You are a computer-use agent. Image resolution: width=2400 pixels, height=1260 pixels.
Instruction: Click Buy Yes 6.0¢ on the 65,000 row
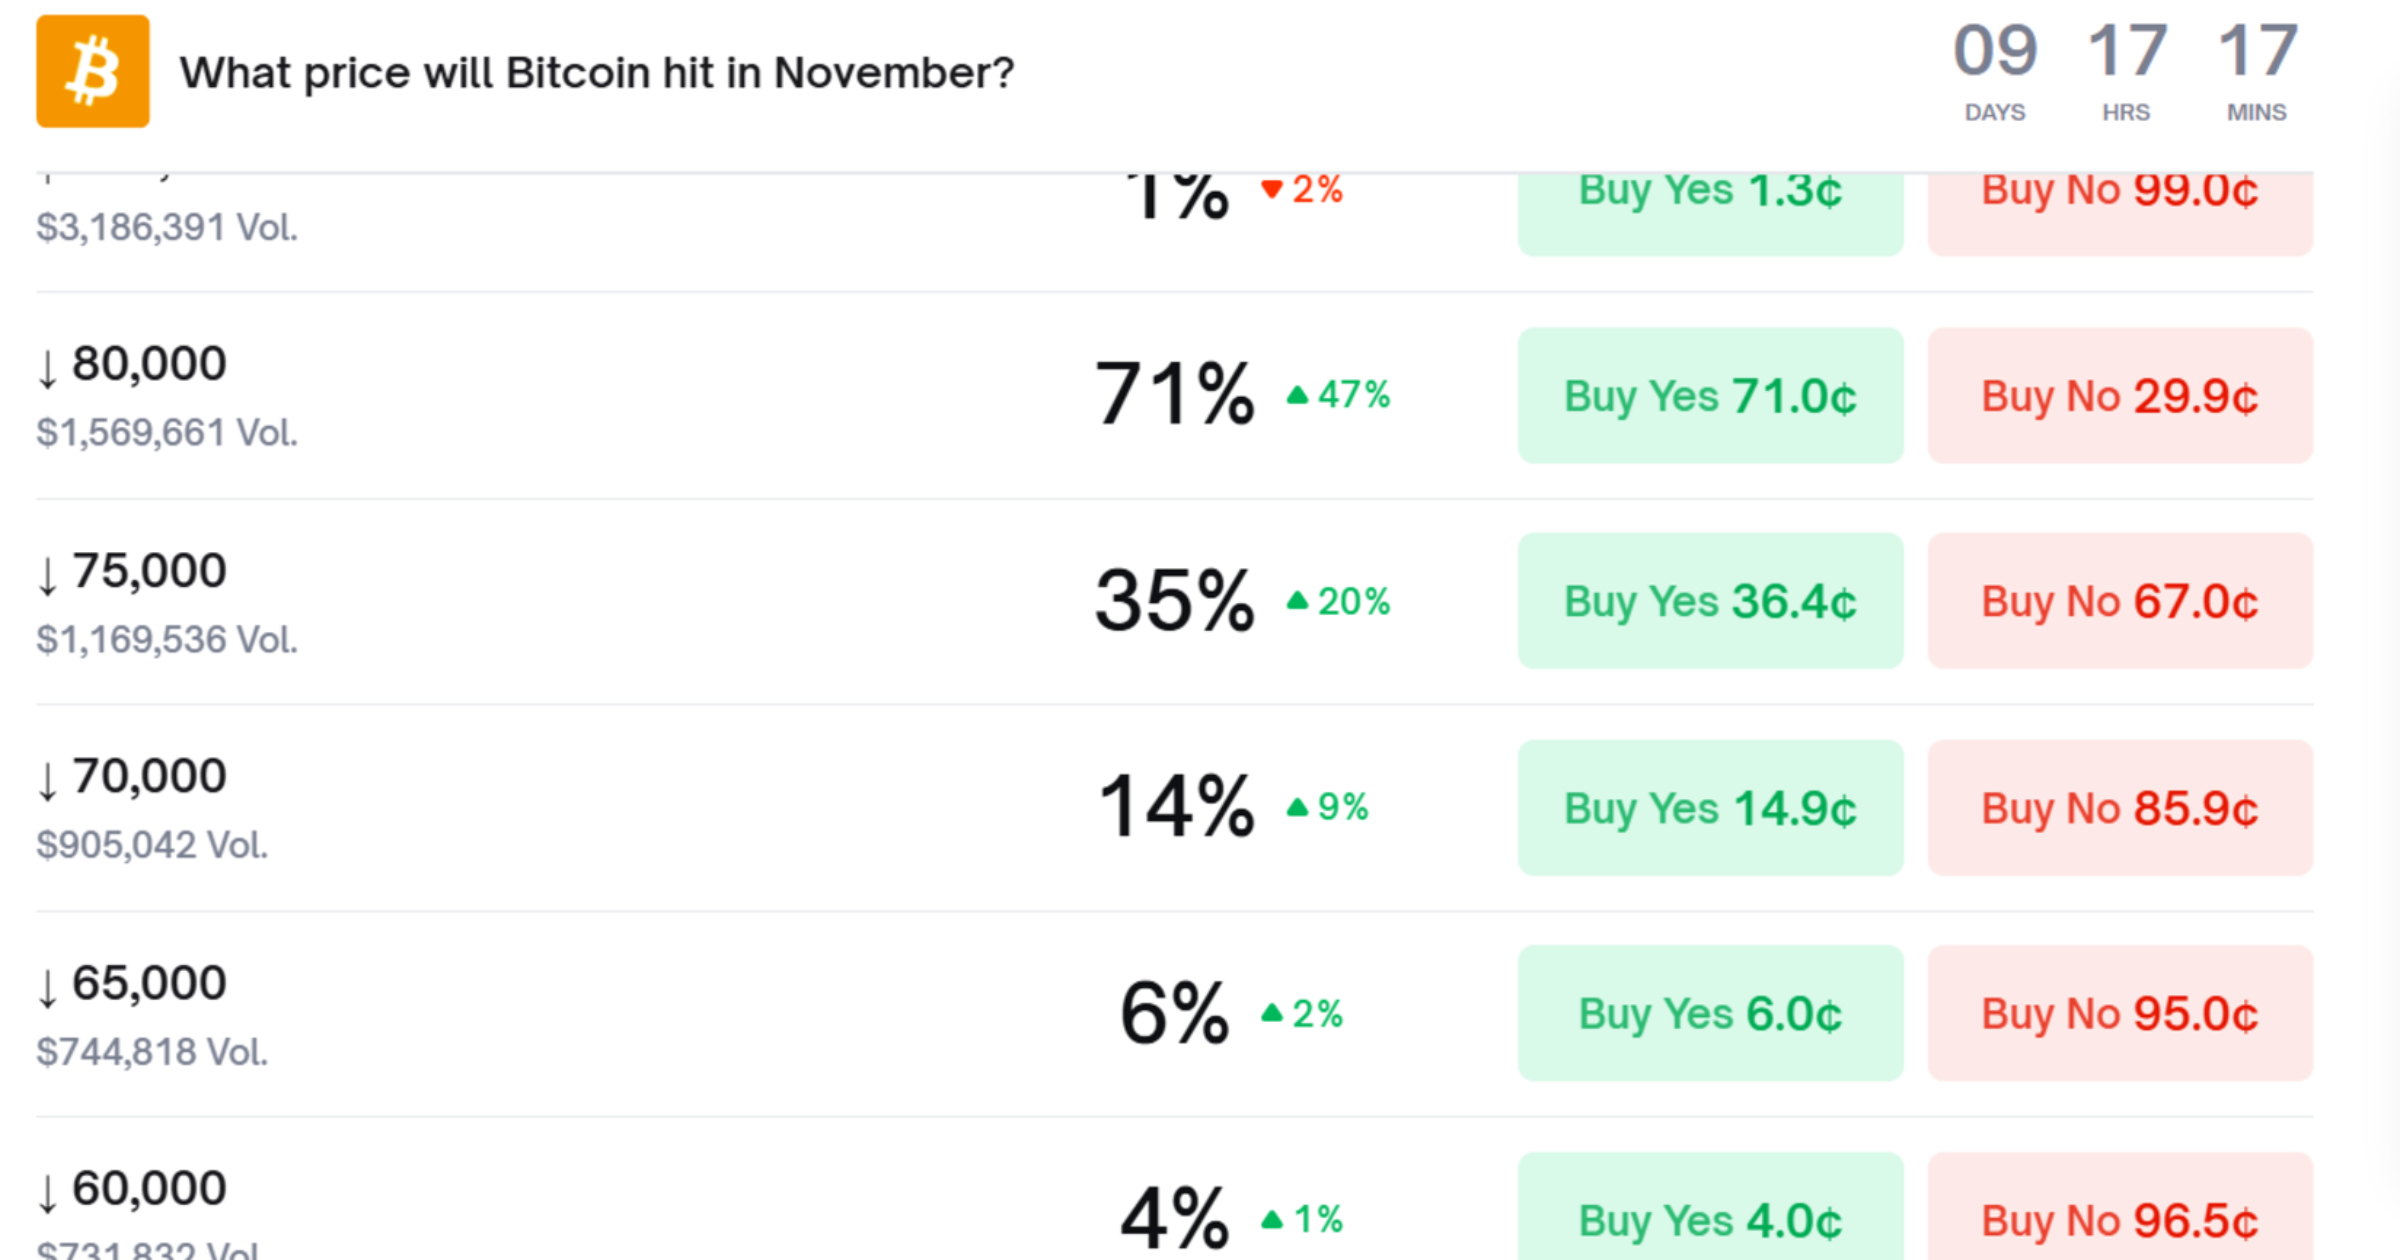1710,1014
